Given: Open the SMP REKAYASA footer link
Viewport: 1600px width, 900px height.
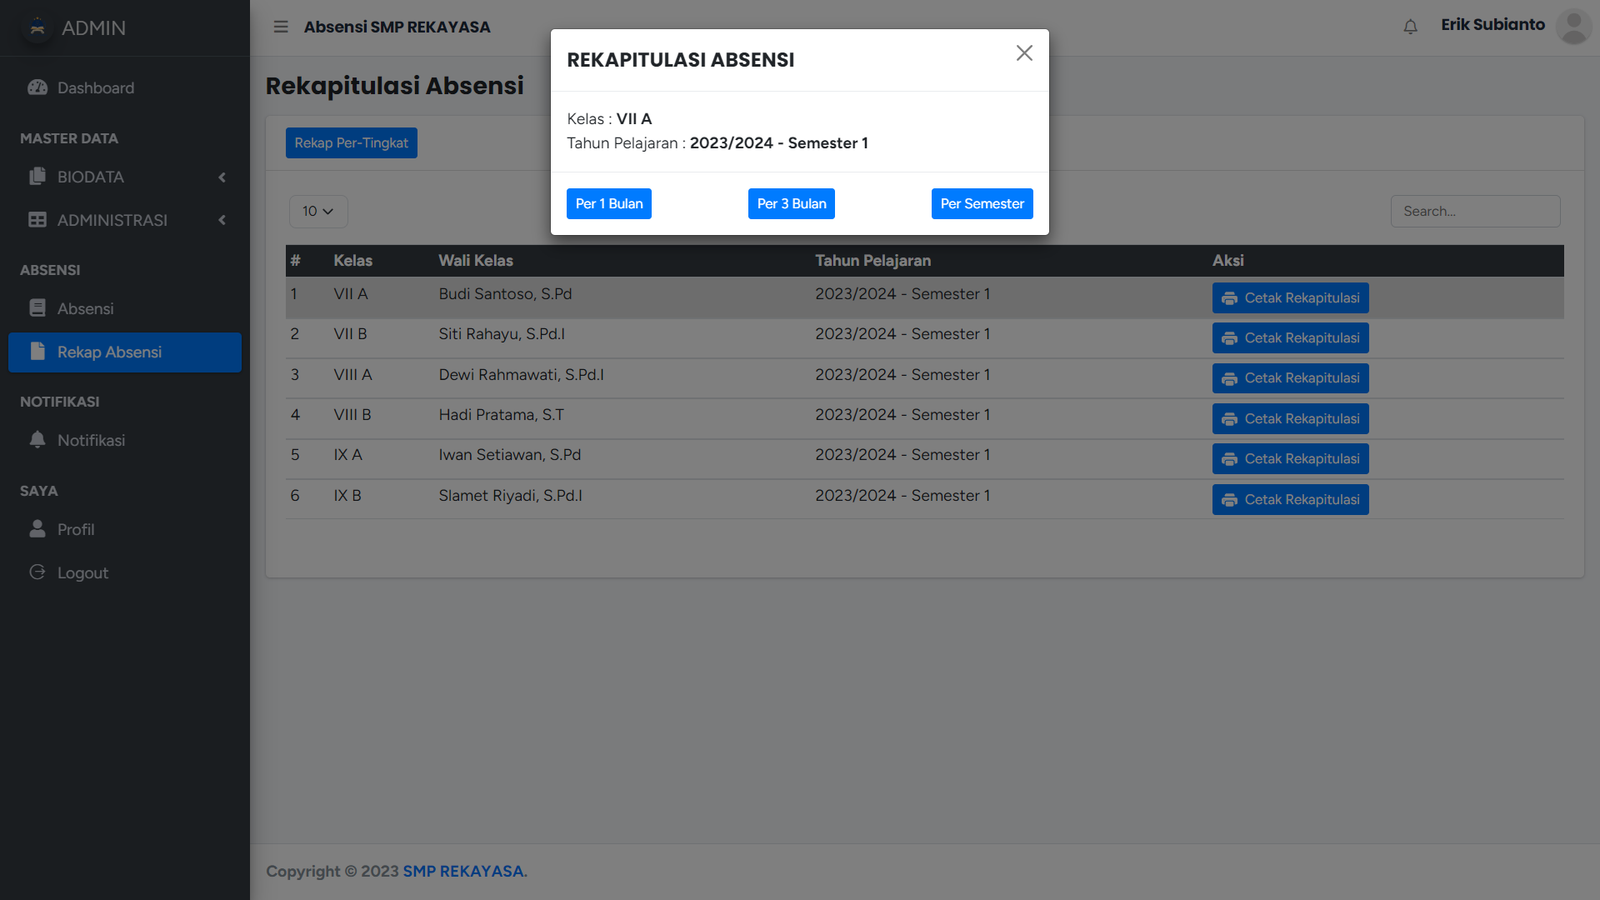Looking at the screenshot, I should coord(463,871).
